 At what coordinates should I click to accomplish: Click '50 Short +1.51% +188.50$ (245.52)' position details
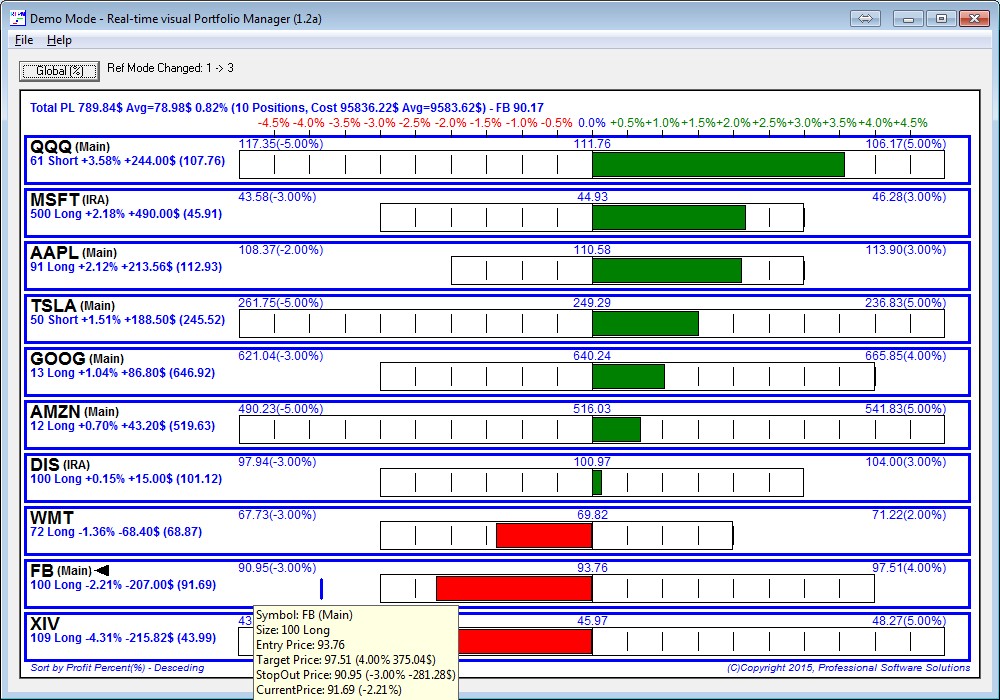click(x=128, y=319)
